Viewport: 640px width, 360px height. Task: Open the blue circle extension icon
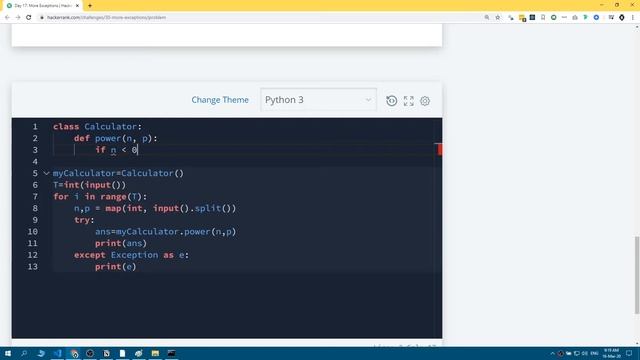[x=596, y=18]
